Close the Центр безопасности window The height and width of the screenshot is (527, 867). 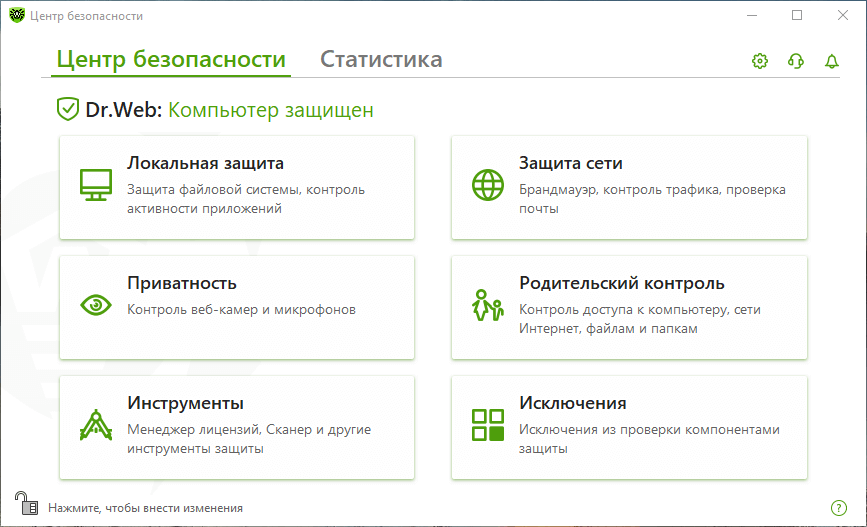[843, 15]
